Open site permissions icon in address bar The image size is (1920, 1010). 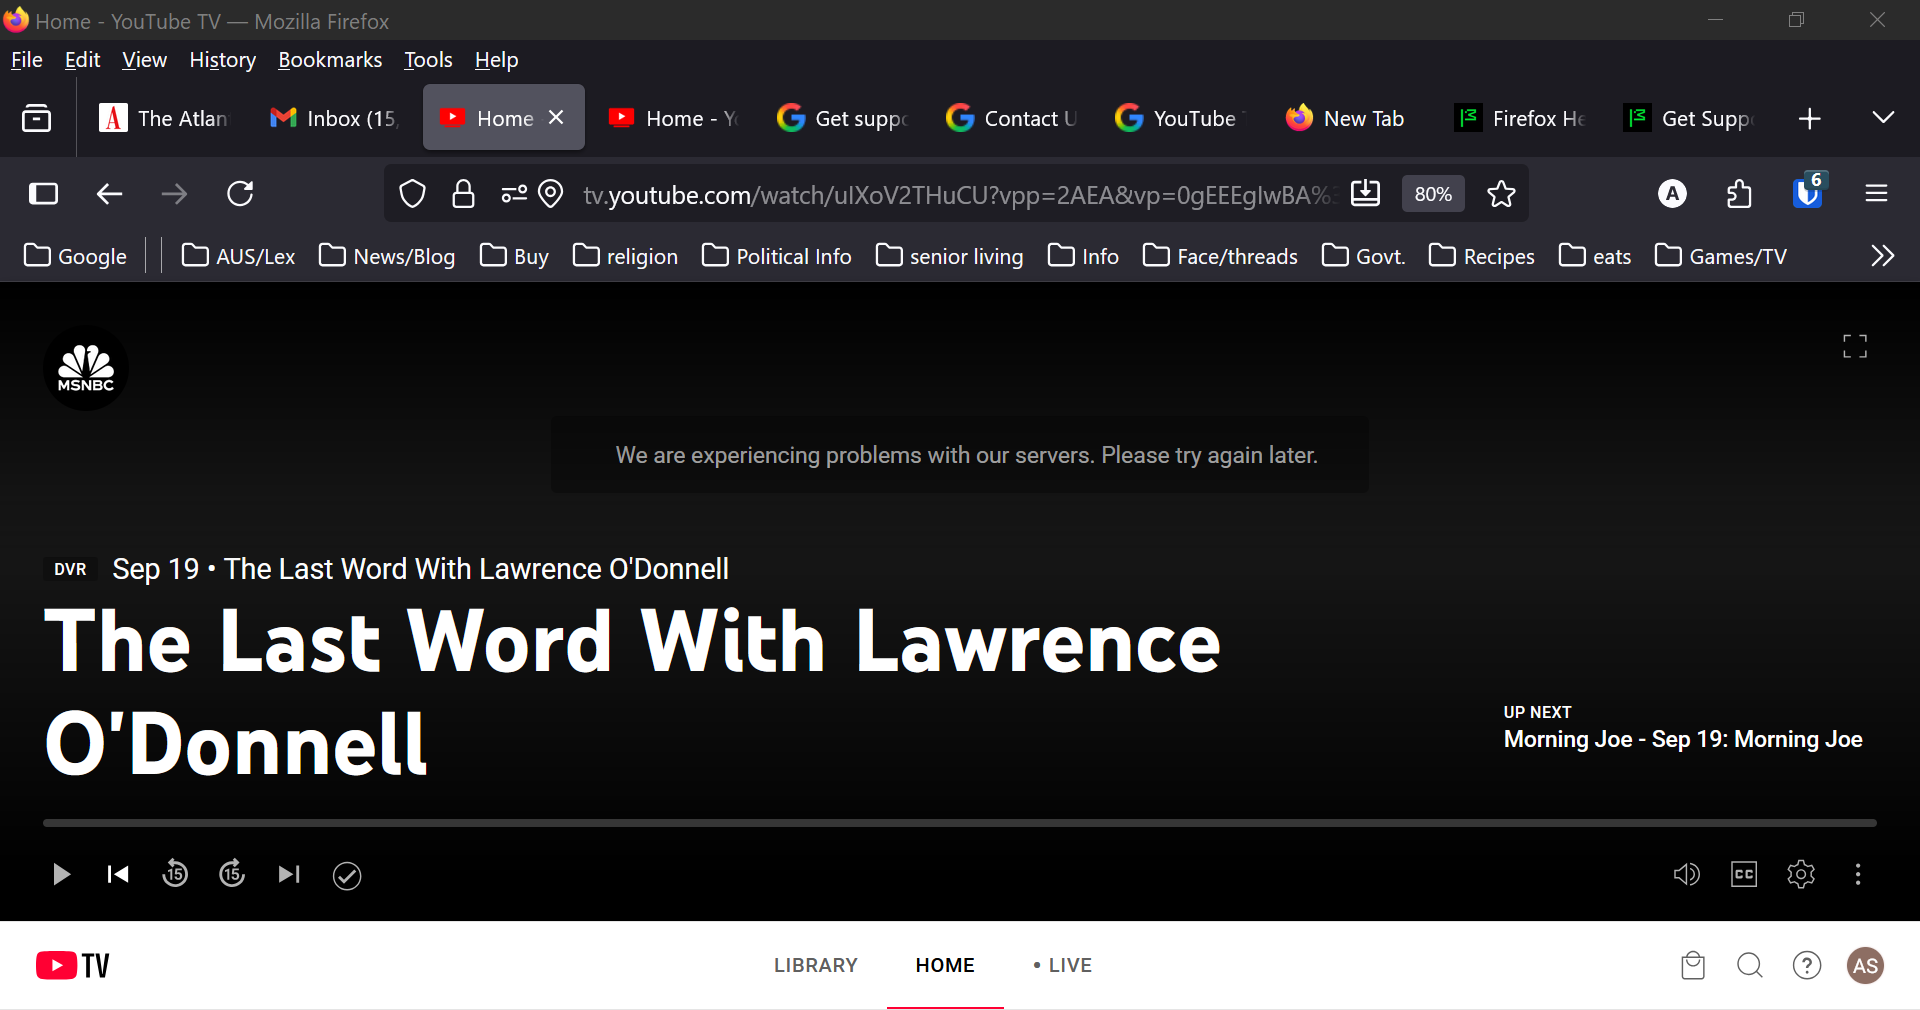[x=514, y=194]
